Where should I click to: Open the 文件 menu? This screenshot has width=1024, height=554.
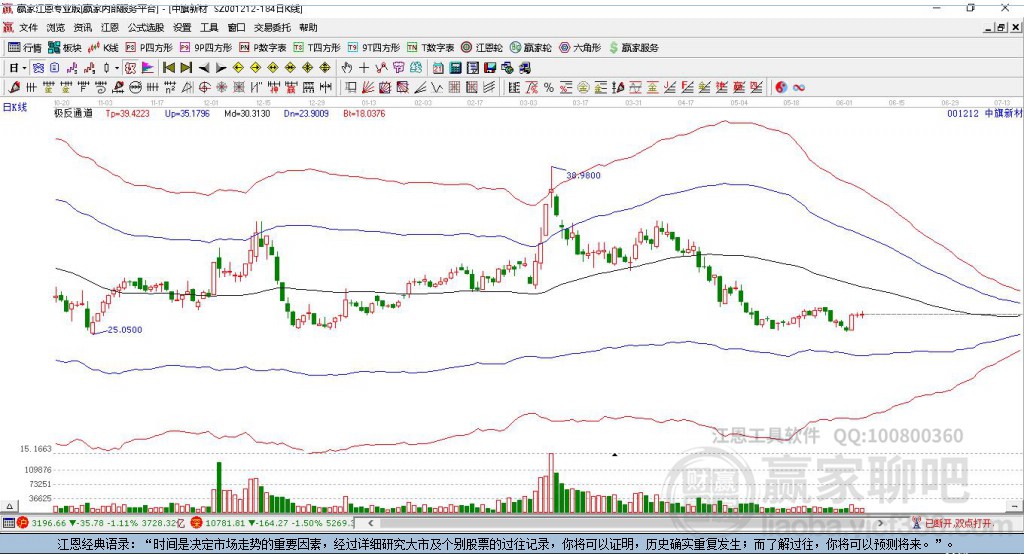click(28, 27)
